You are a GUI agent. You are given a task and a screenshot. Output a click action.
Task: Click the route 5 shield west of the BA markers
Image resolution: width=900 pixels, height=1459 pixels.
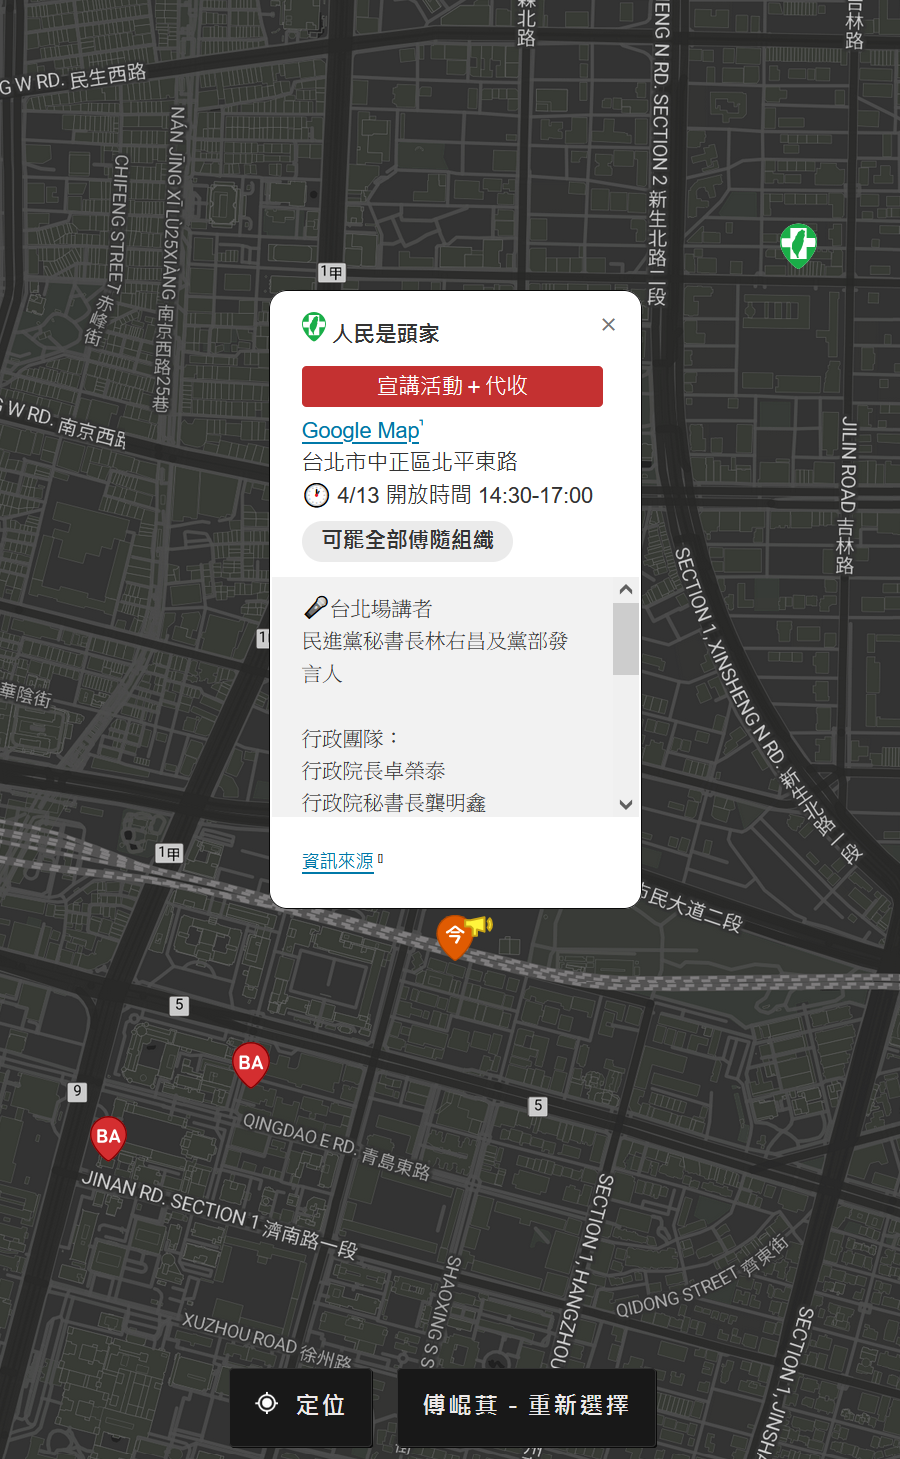[x=179, y=1005]
